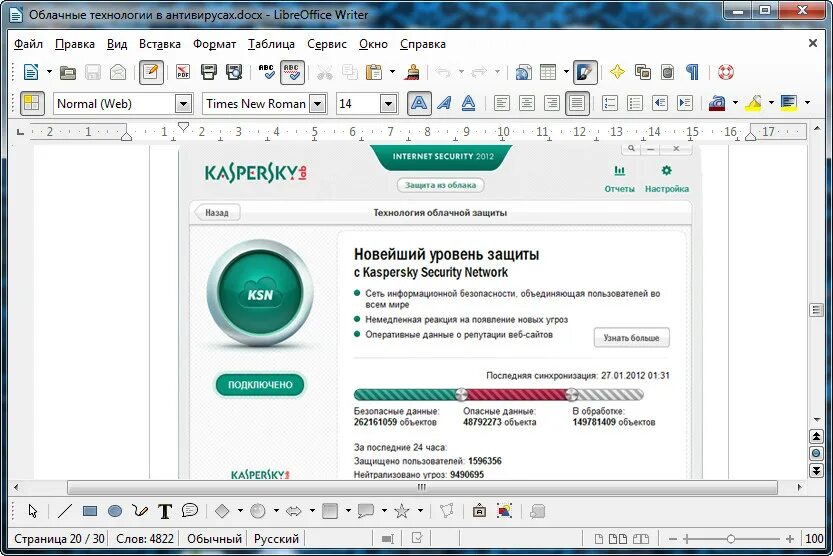Screen dimensions: 833x556
Task: Open background color dropdown arrow
Action: [808, 102]
